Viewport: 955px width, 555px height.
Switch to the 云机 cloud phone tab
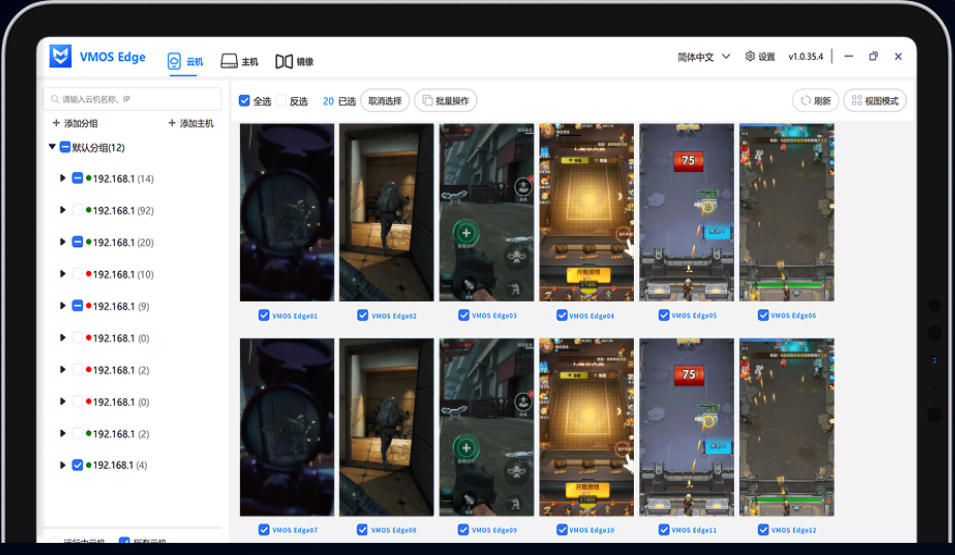click(185, 62)
